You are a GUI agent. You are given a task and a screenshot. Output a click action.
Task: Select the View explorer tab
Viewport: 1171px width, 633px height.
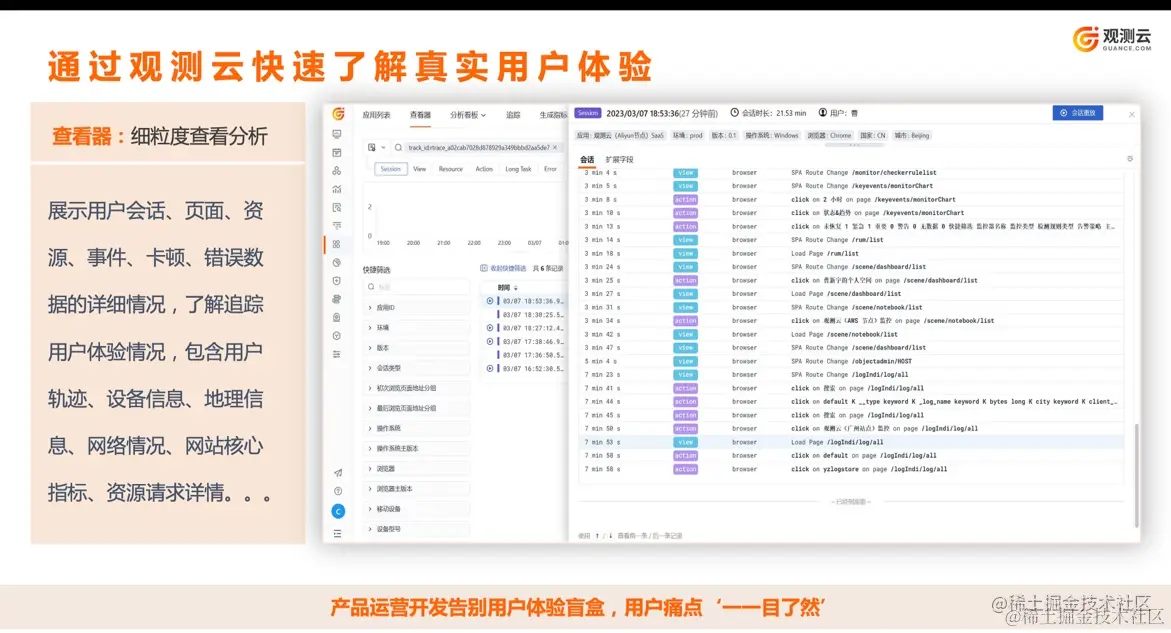(420, 169)
